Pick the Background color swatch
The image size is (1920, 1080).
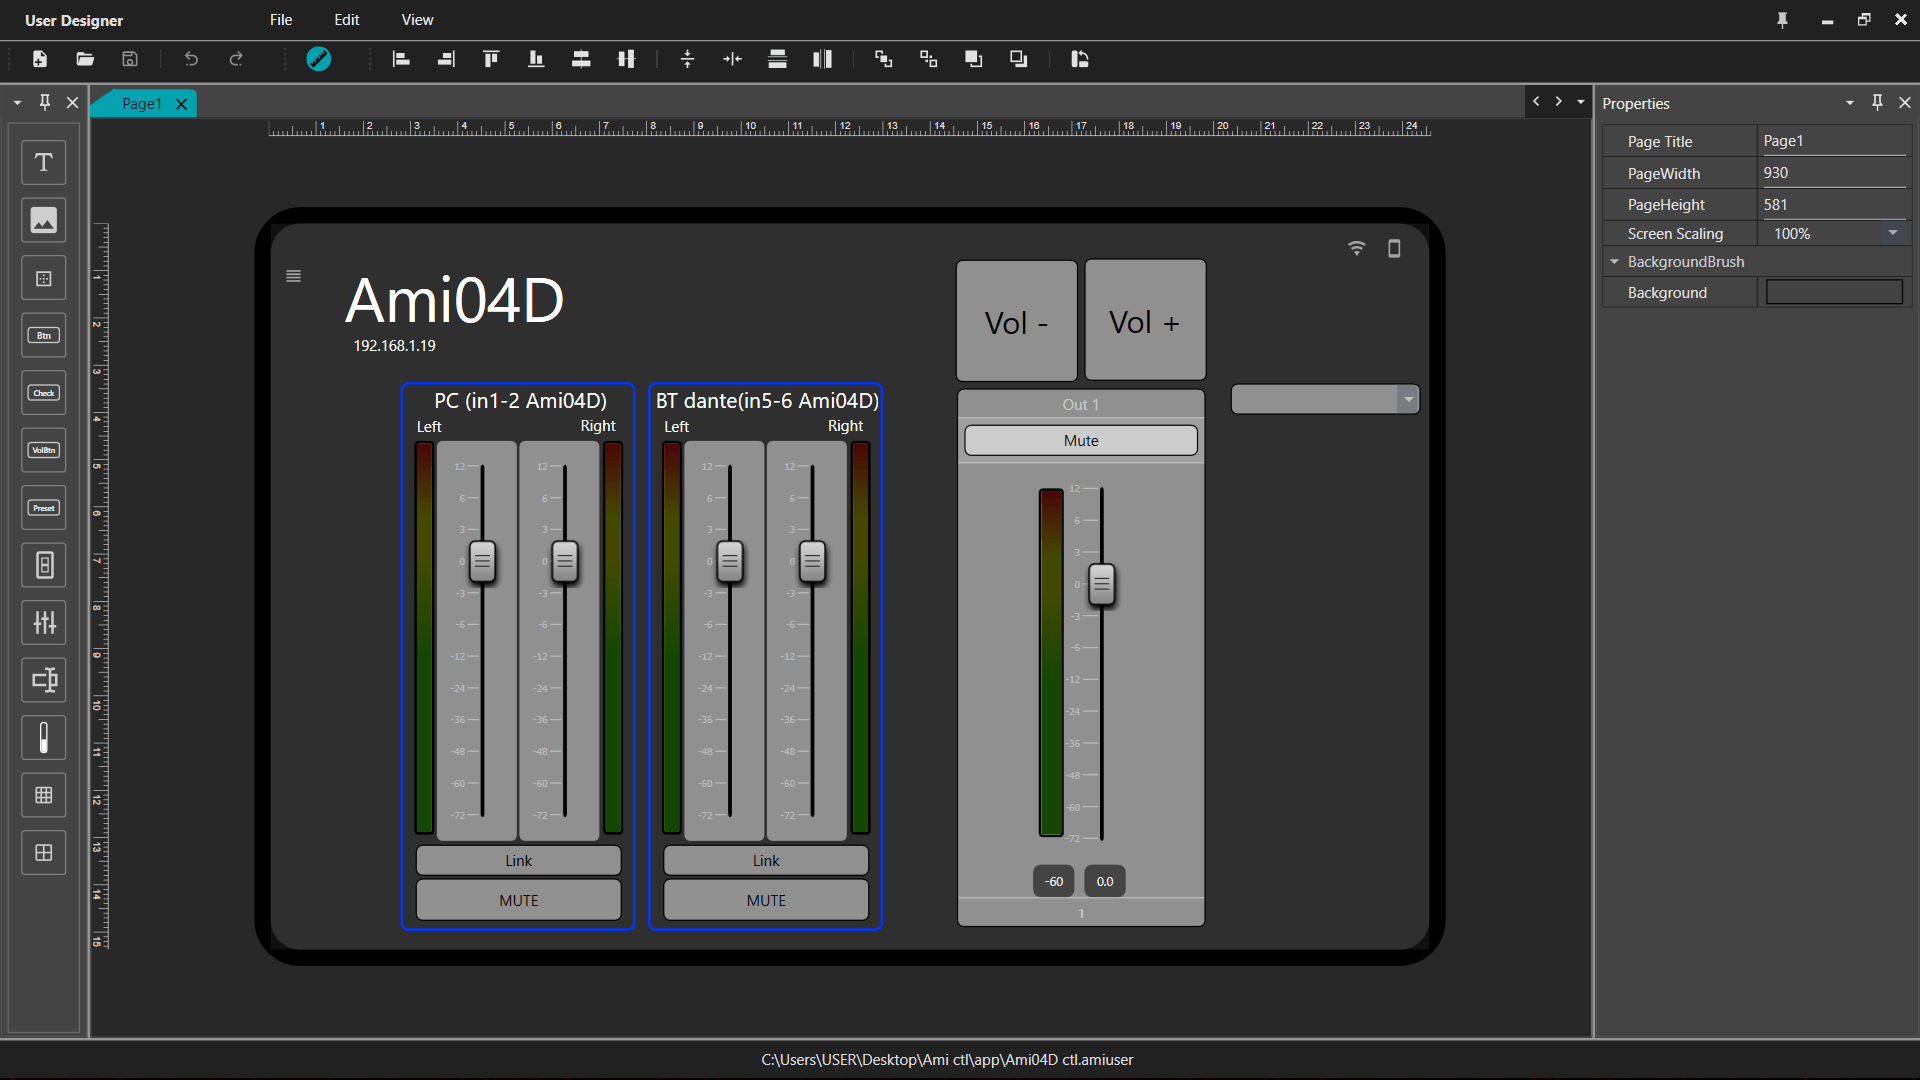tap(1834, 292)
